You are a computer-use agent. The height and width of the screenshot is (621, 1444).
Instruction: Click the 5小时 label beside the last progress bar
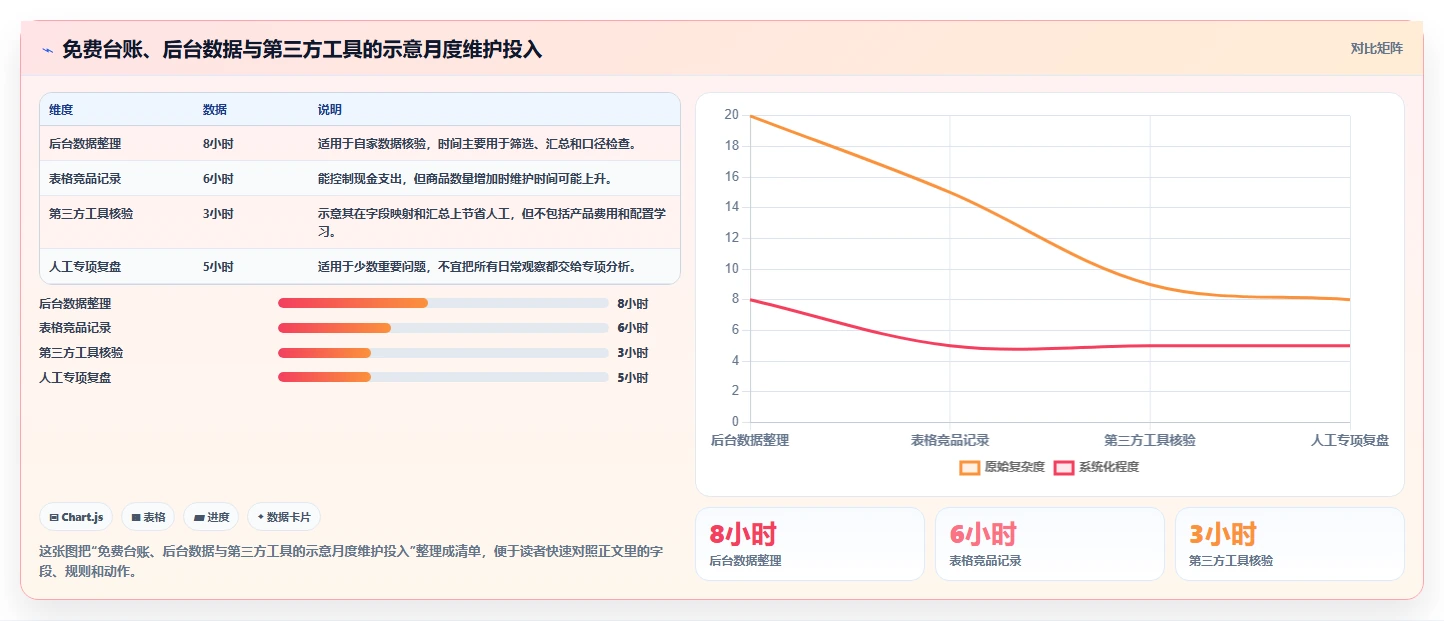point(633,377)
